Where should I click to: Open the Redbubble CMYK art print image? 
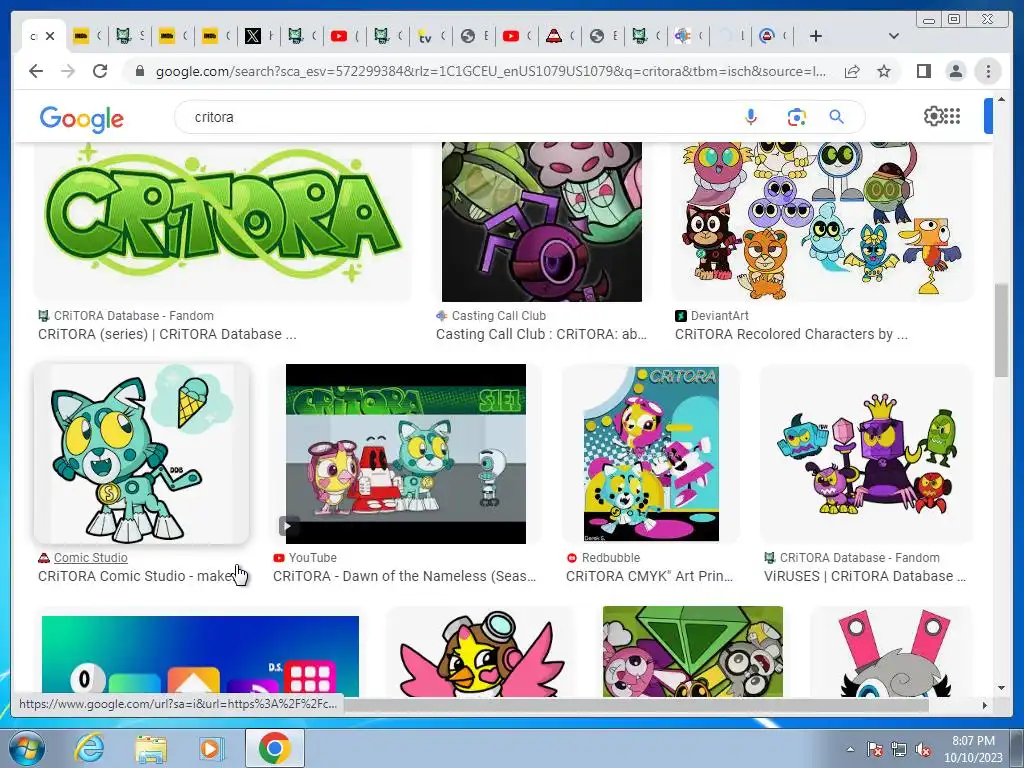click(650, 454)
